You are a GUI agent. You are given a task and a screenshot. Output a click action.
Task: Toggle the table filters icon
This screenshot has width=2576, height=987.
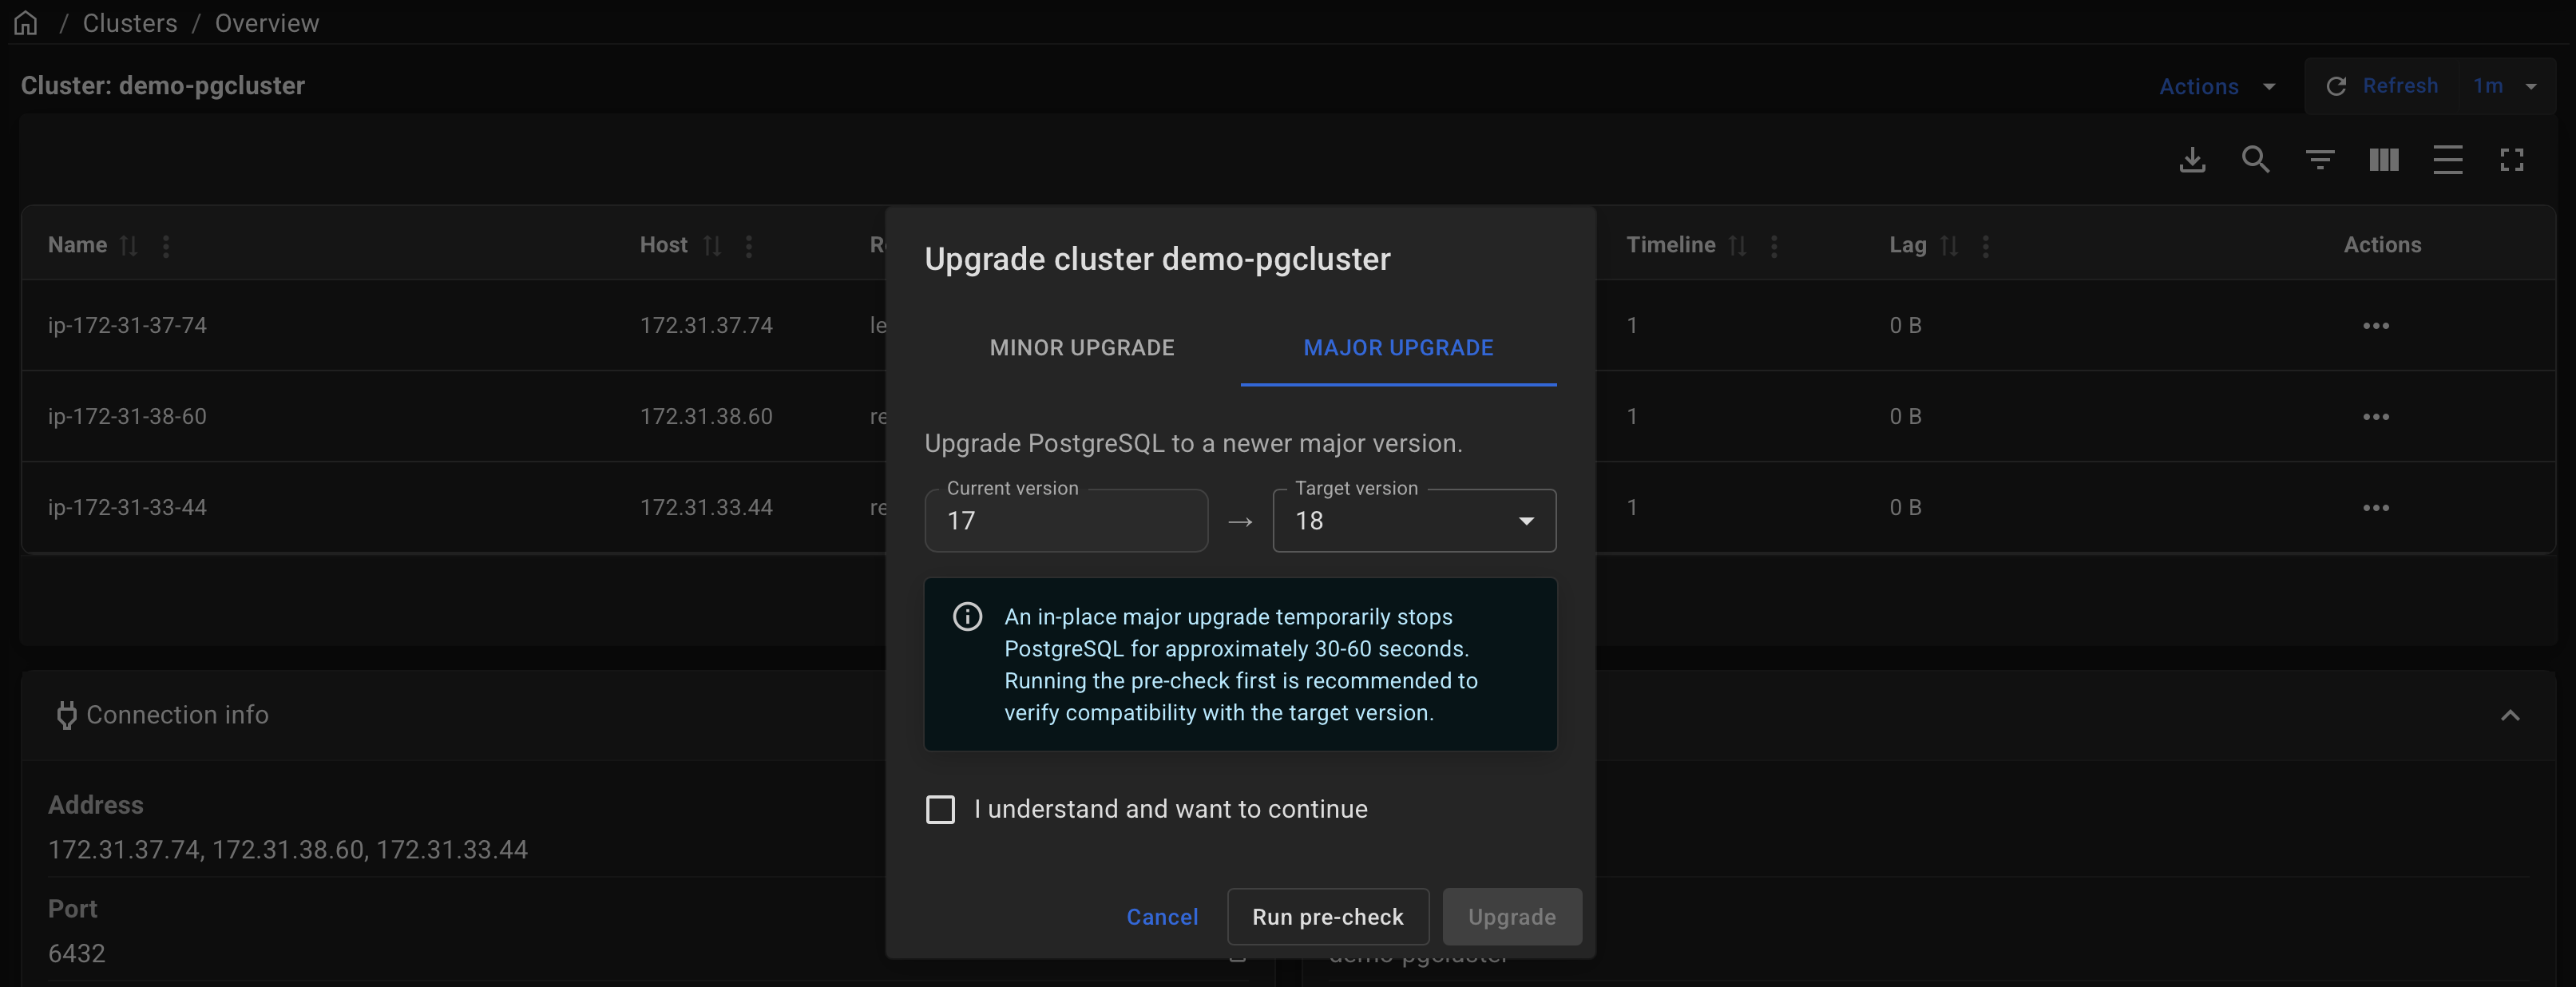pyautogui.click(x=2320, y=160)
